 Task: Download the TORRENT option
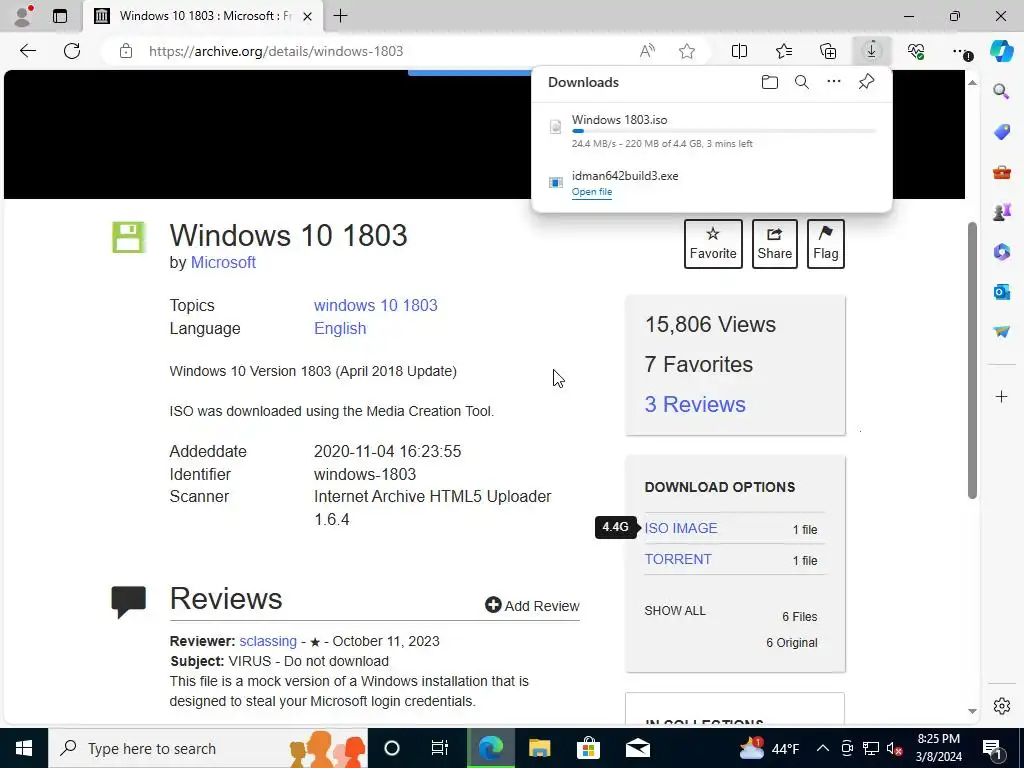678,559
